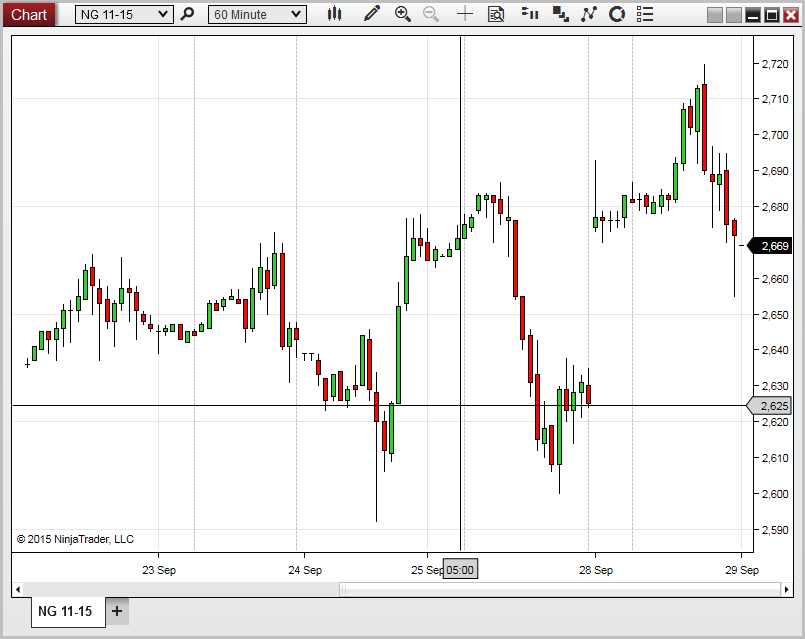
Task: Open the second gray link square dropdown
Action: pos(733,15)
